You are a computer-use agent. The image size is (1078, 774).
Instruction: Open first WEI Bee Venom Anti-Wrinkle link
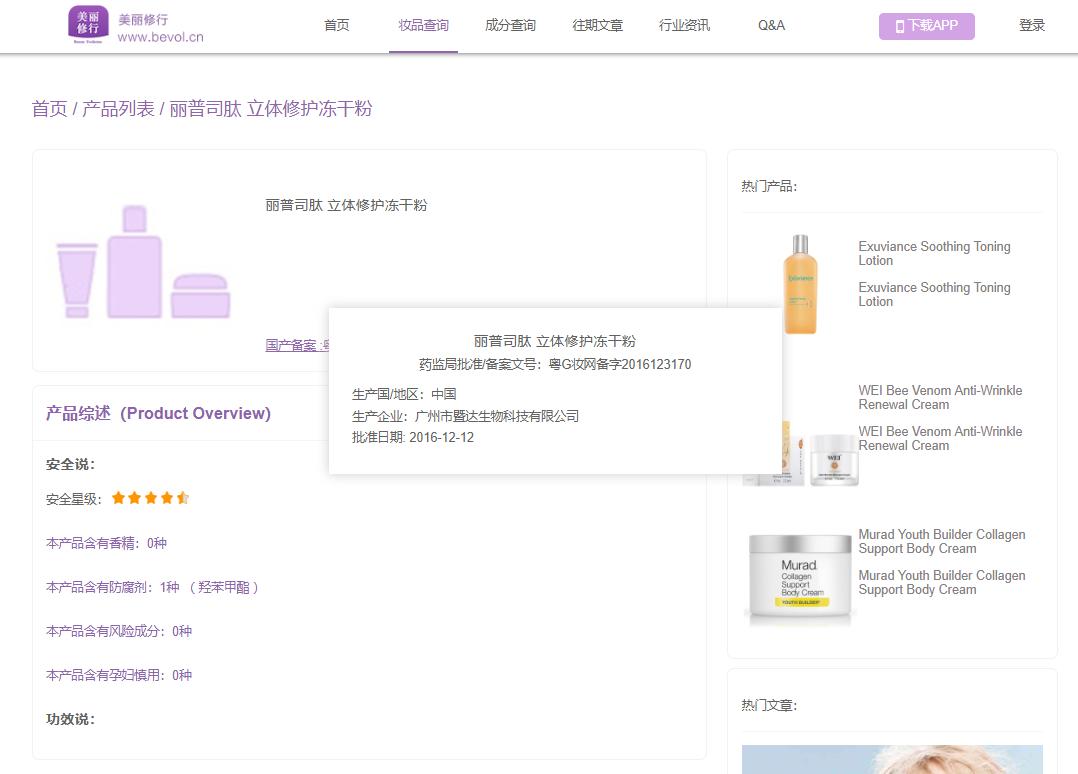(x=940, y=397)
